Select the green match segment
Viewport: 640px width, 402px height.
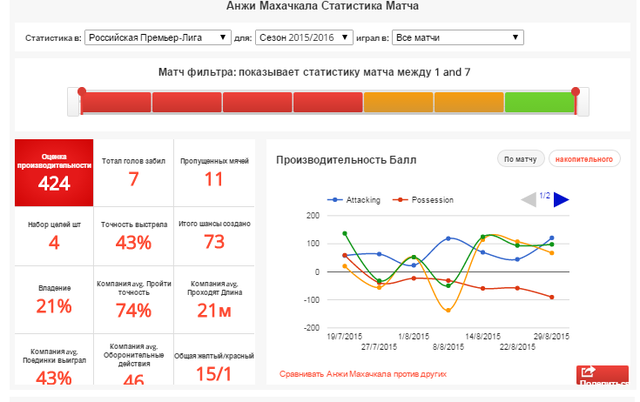(540, 102)
